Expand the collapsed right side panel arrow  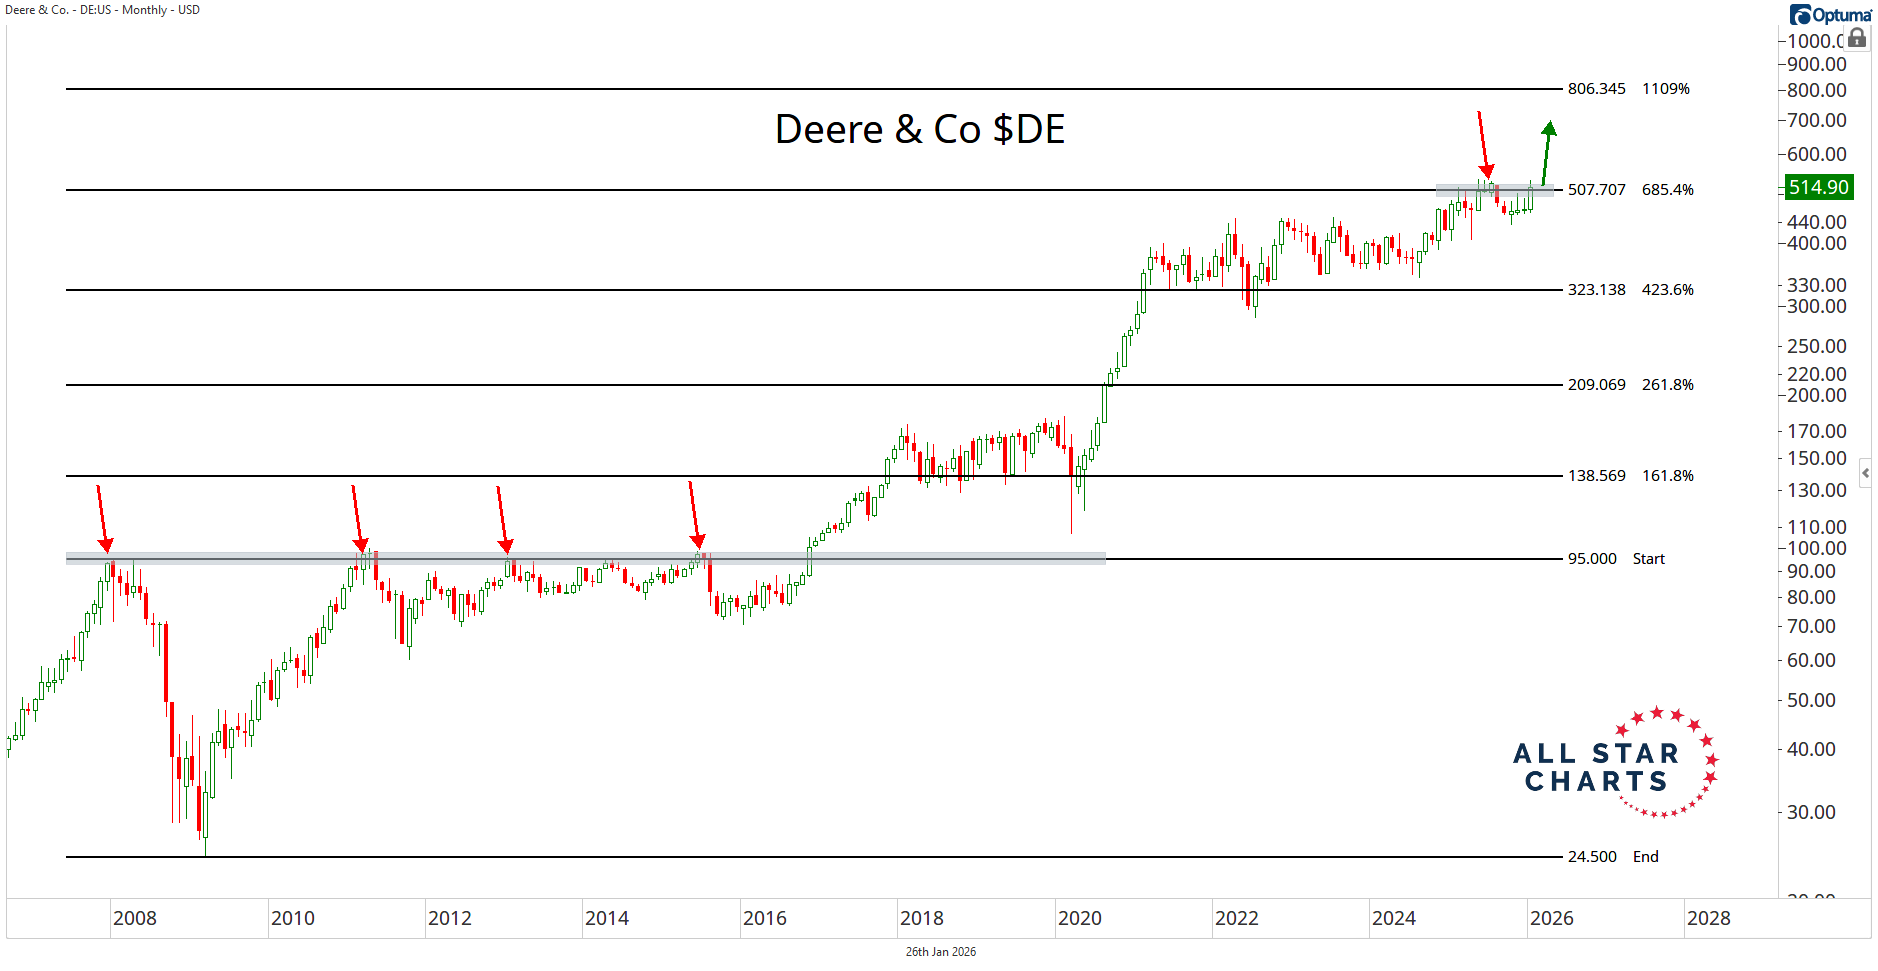click(x=1865, y=473)
